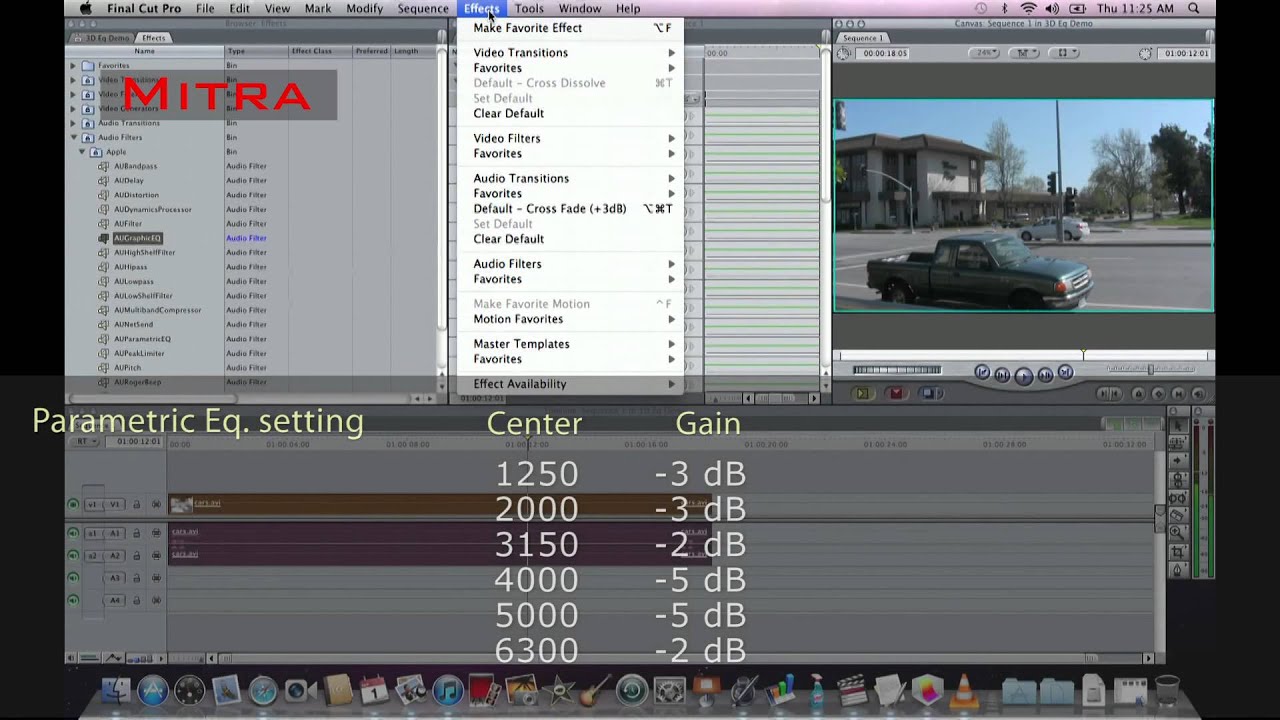The width and height of the screenshot is (1280, 720).
Task: Open Spotlight search in menu bar
Action: (x=1194, y=8)
